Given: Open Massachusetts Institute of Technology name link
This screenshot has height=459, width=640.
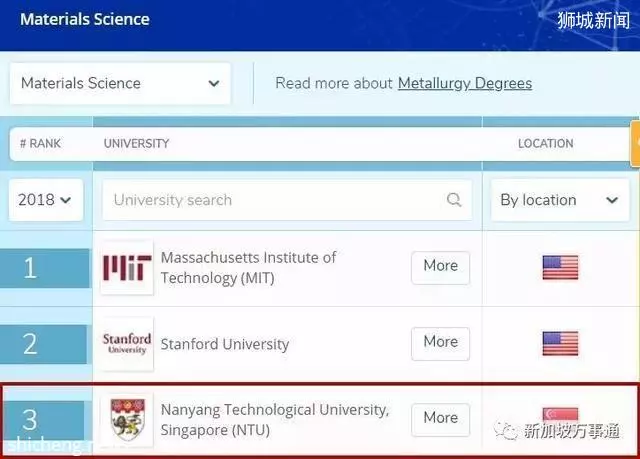Looking at the screenshot, I should tap(248, 268).
